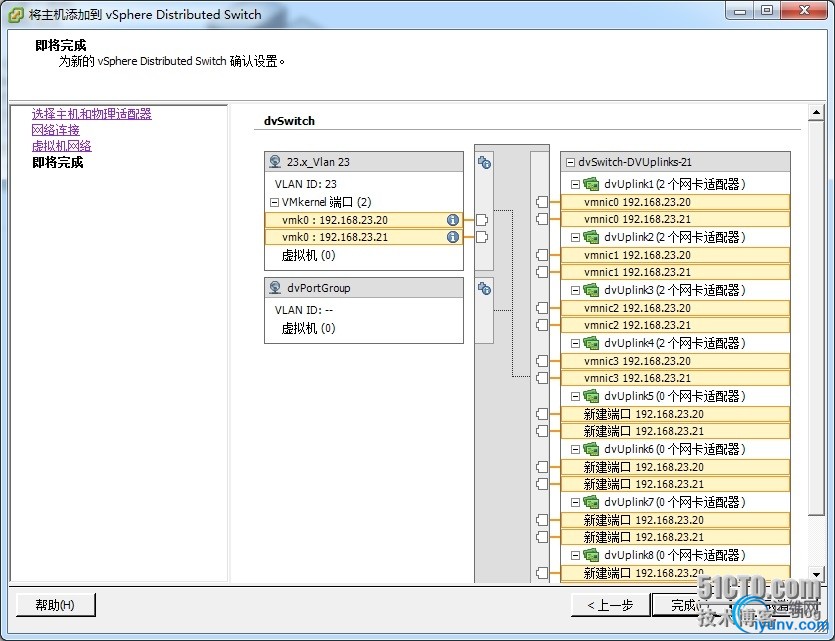Collapse the dvSwitch-DVUplinks-21 tree
Viewport: 835px width, 641px height.
[x=570, y=162]
